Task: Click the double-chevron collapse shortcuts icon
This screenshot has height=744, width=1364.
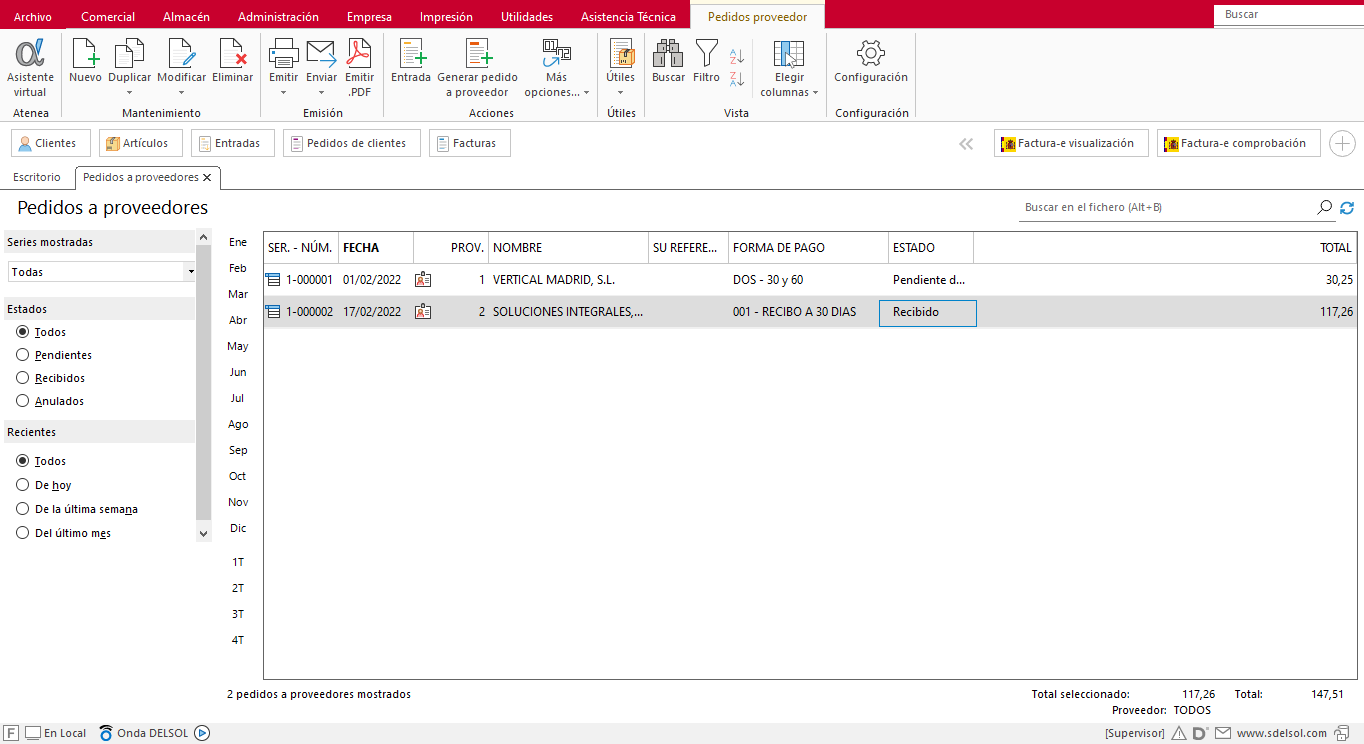Action: 966,144
